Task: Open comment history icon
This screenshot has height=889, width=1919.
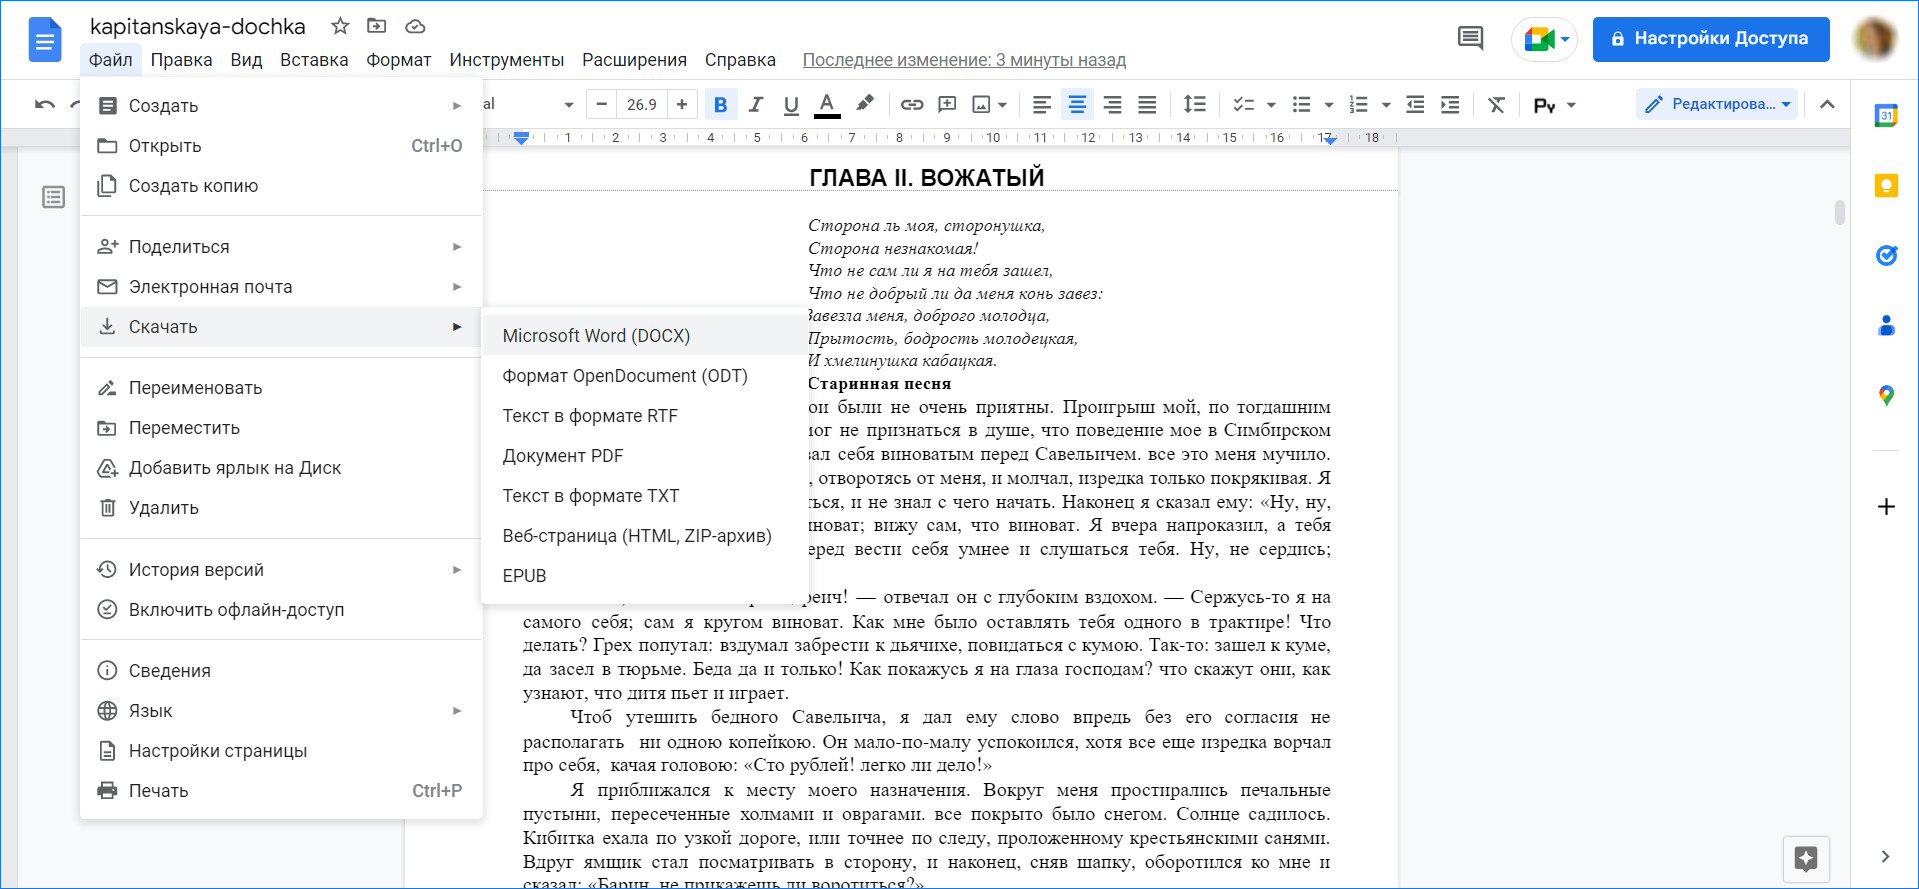Action: [1470, 39]
